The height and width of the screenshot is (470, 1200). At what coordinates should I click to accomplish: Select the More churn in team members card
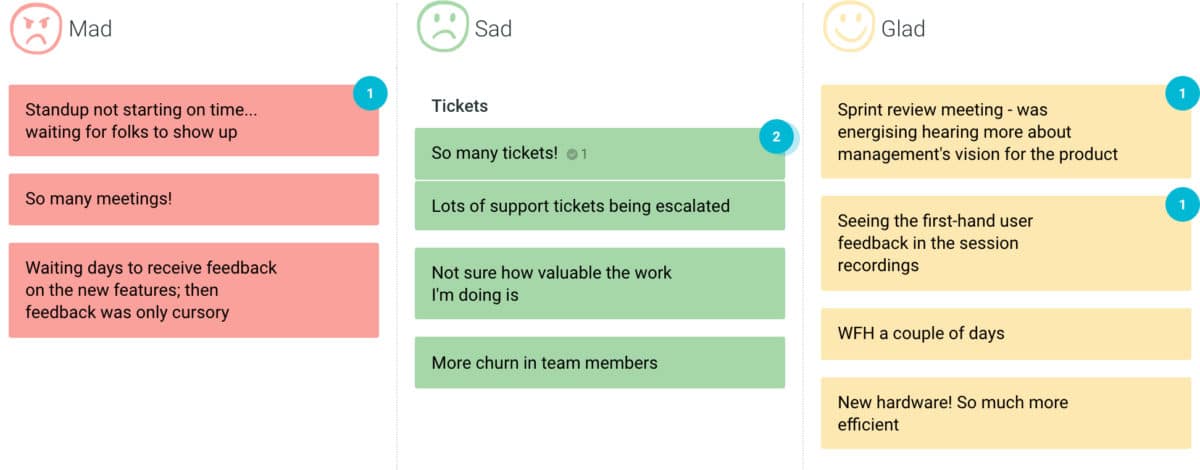coord(599,362)
